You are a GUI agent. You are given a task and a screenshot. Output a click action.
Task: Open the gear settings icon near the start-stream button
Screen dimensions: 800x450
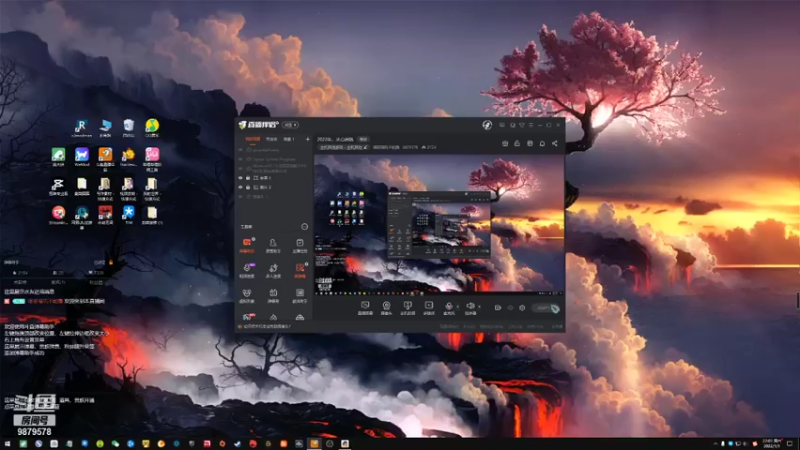coord(522,308)
